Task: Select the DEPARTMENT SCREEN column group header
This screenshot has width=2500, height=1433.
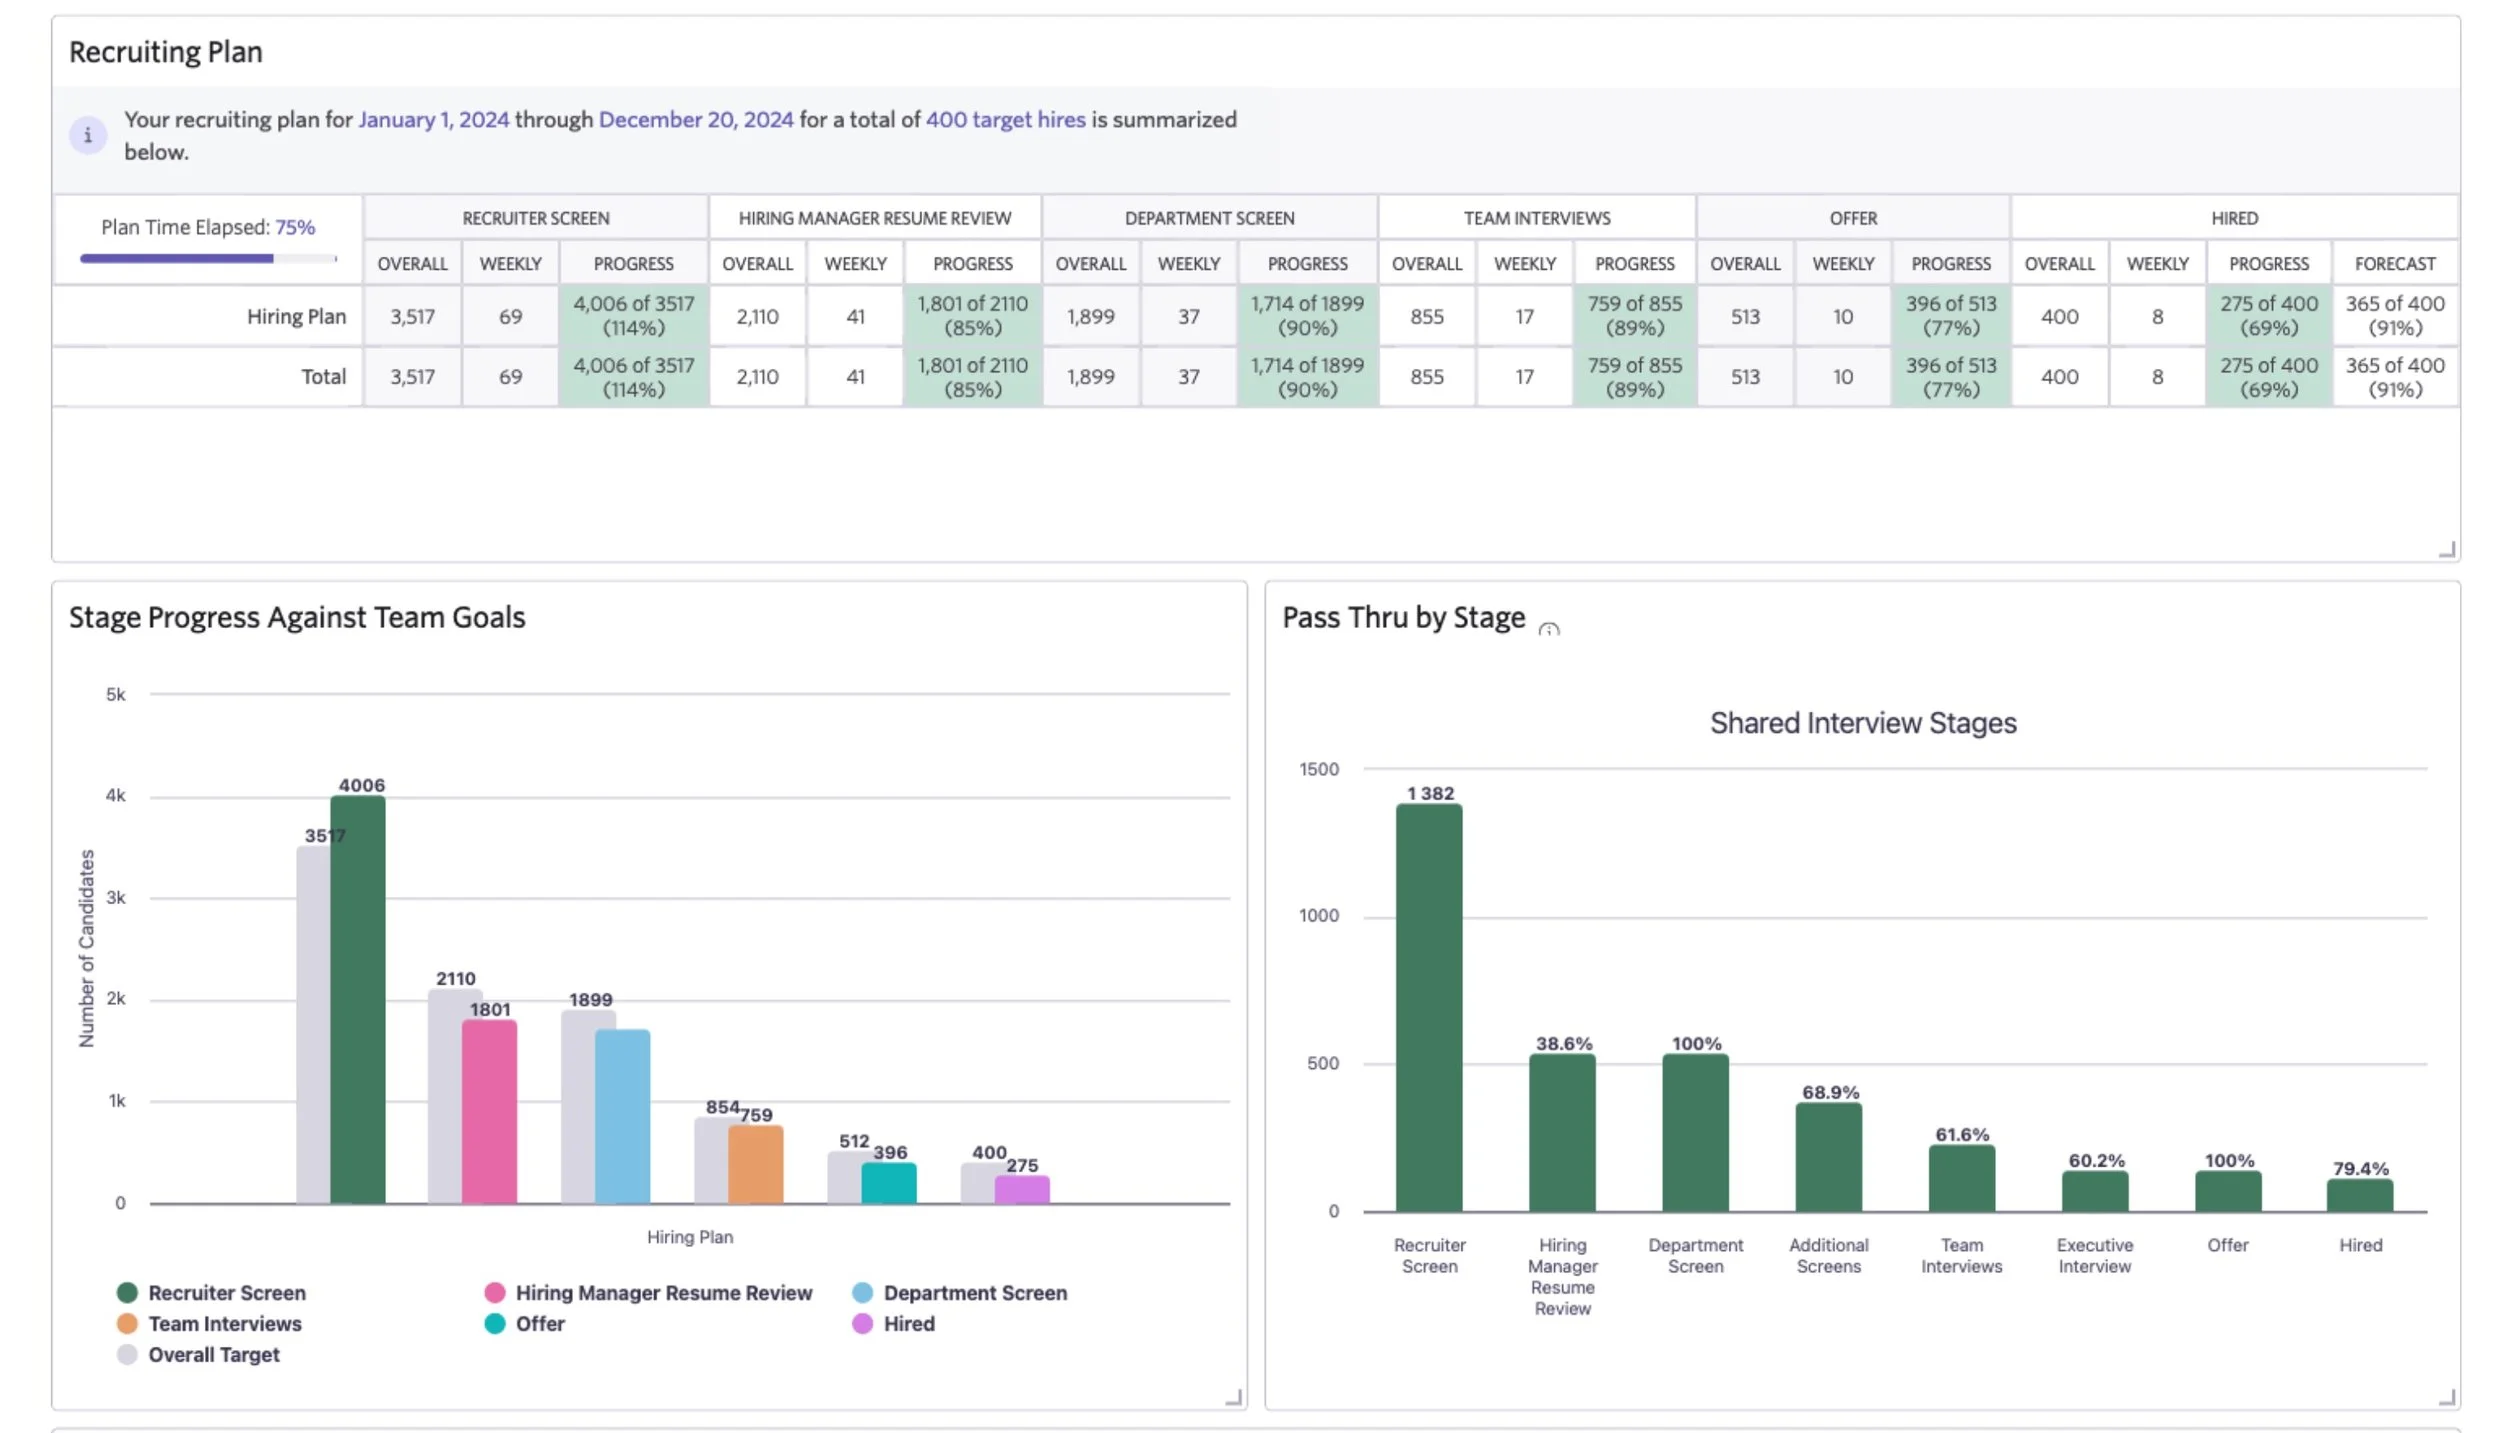Action: tap(1210, 217)
